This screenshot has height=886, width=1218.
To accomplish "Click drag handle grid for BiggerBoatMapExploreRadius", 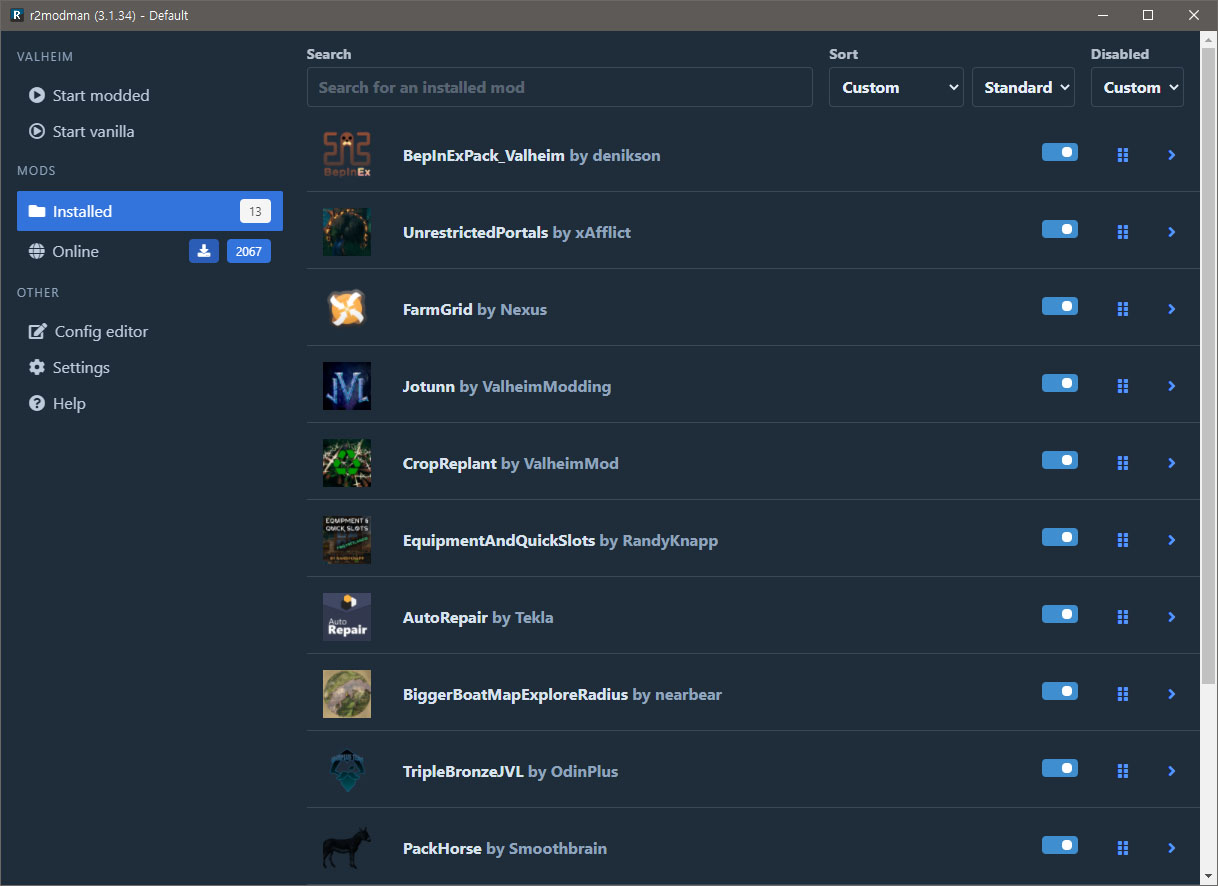I will pyautogui.click(x=1123, y=694).
